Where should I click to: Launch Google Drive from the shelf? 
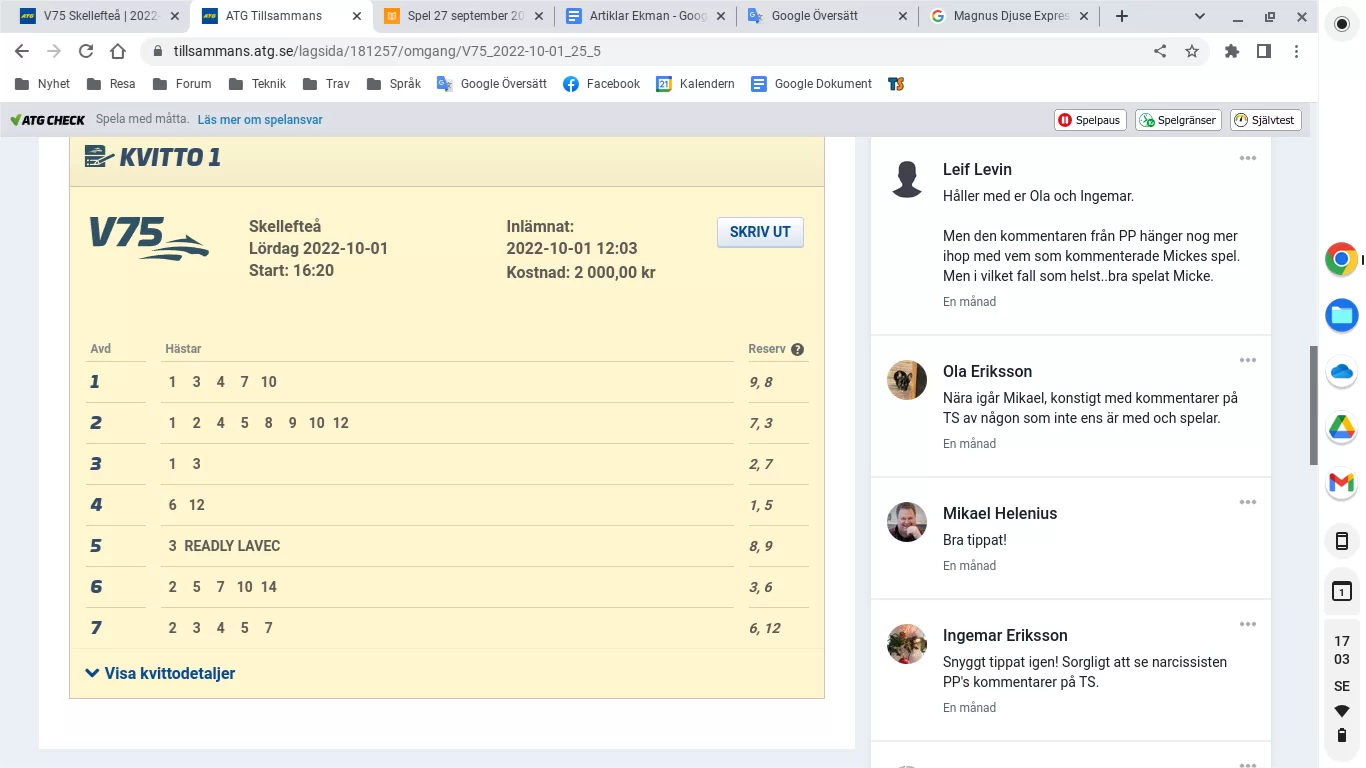click(x=1341, y=428)
